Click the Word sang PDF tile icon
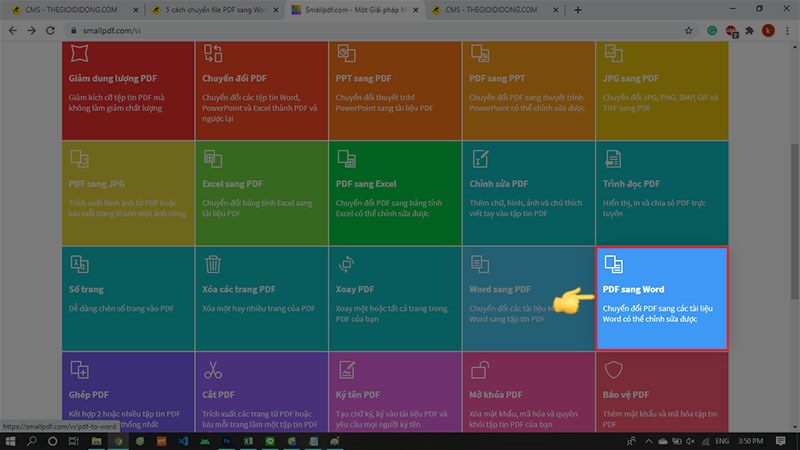This screenshot has width=800, height=450. pyautogui.click(x=480, y=264)
